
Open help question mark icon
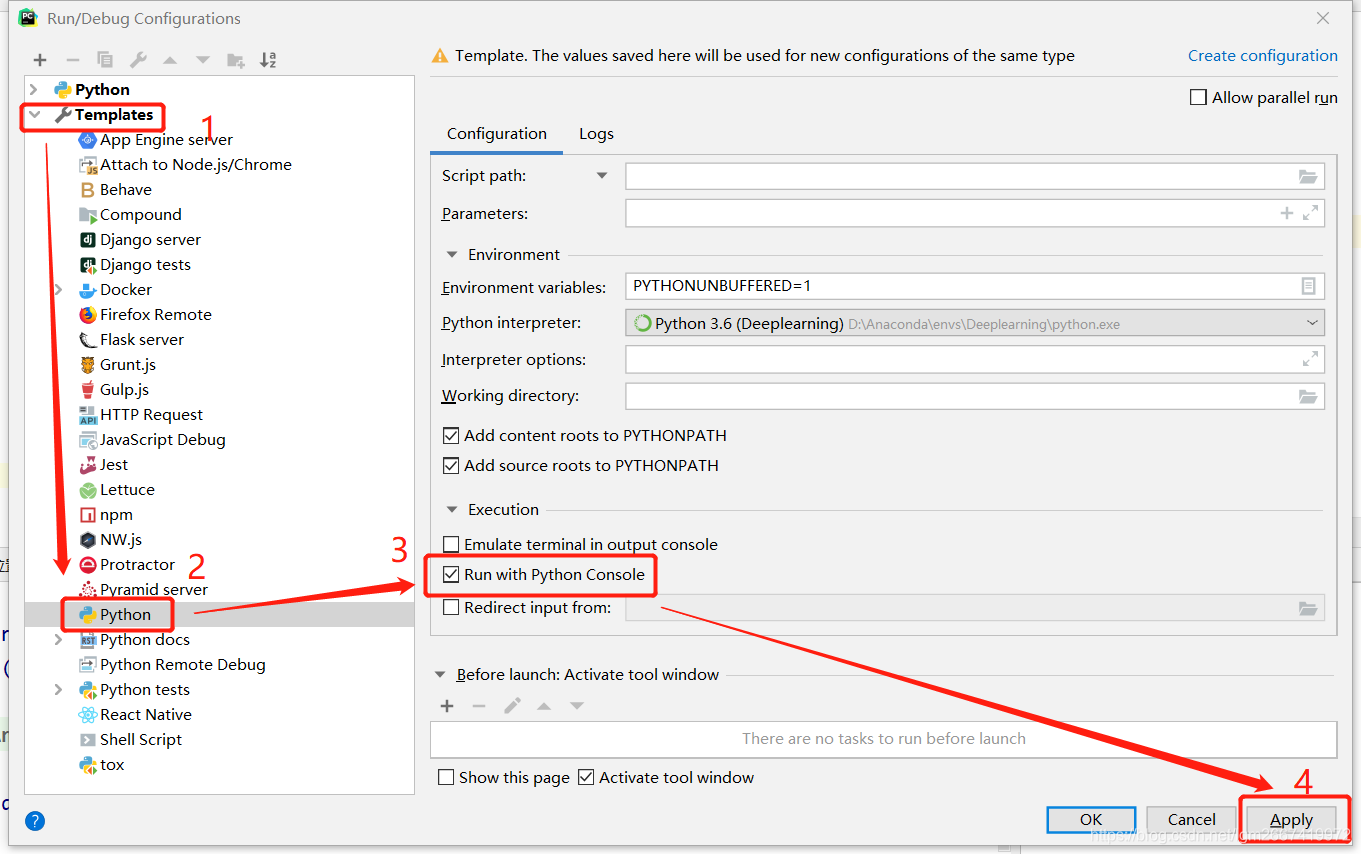point(35,821)
